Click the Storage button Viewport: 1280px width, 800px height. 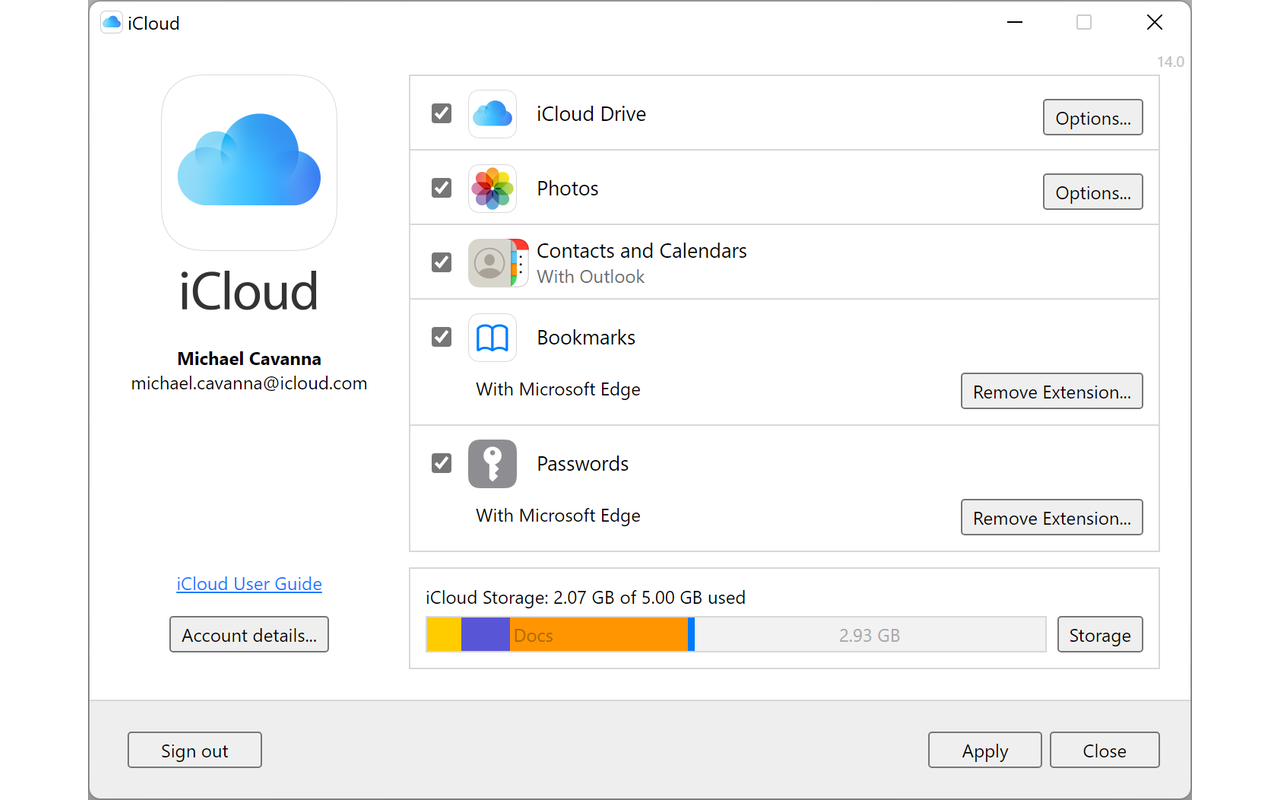pyautogui.click(x=1100, y=635)
